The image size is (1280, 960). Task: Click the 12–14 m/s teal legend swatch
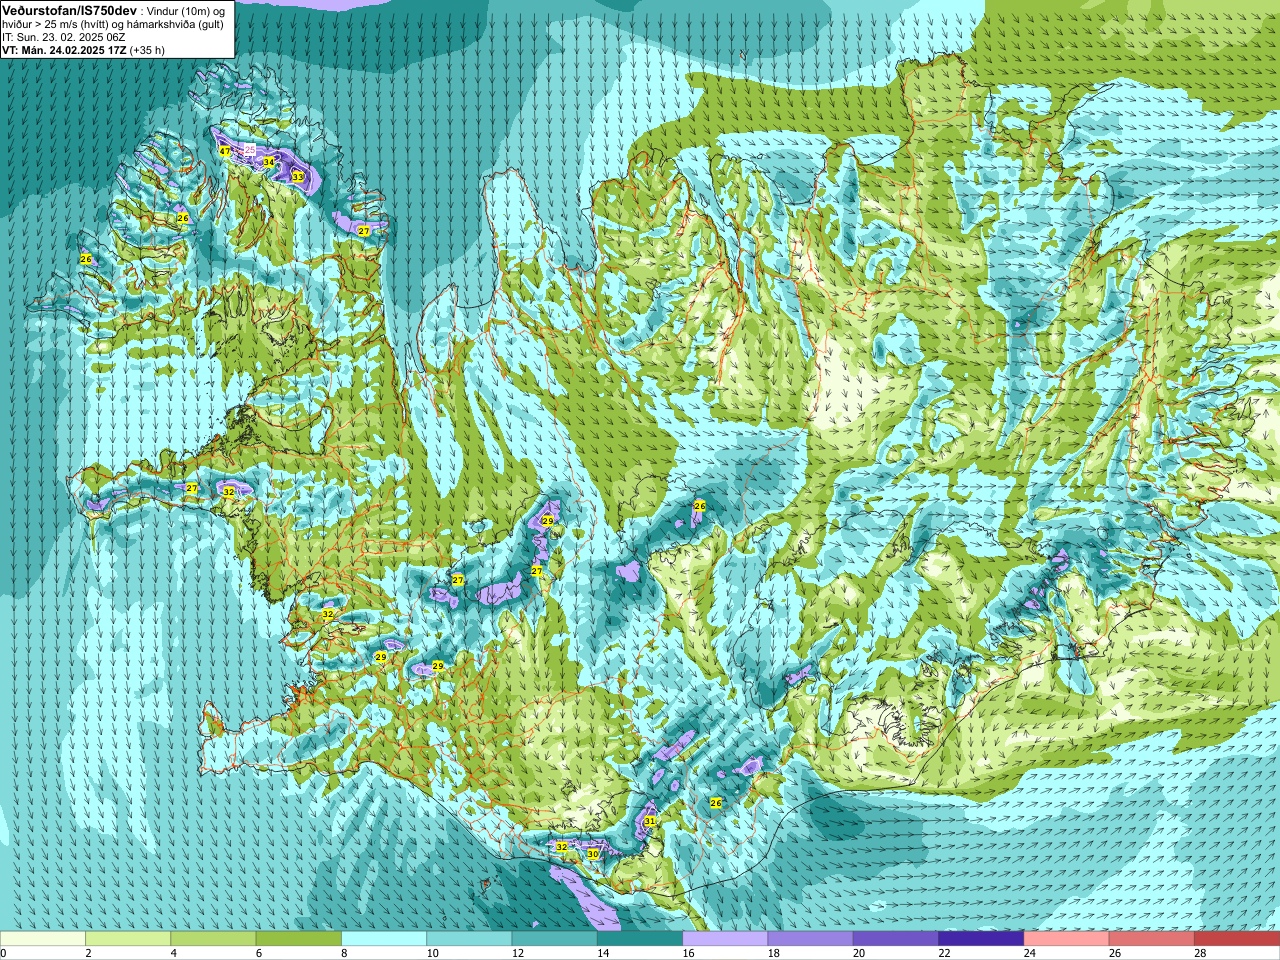pyautogui.click(x=555, y=938)
